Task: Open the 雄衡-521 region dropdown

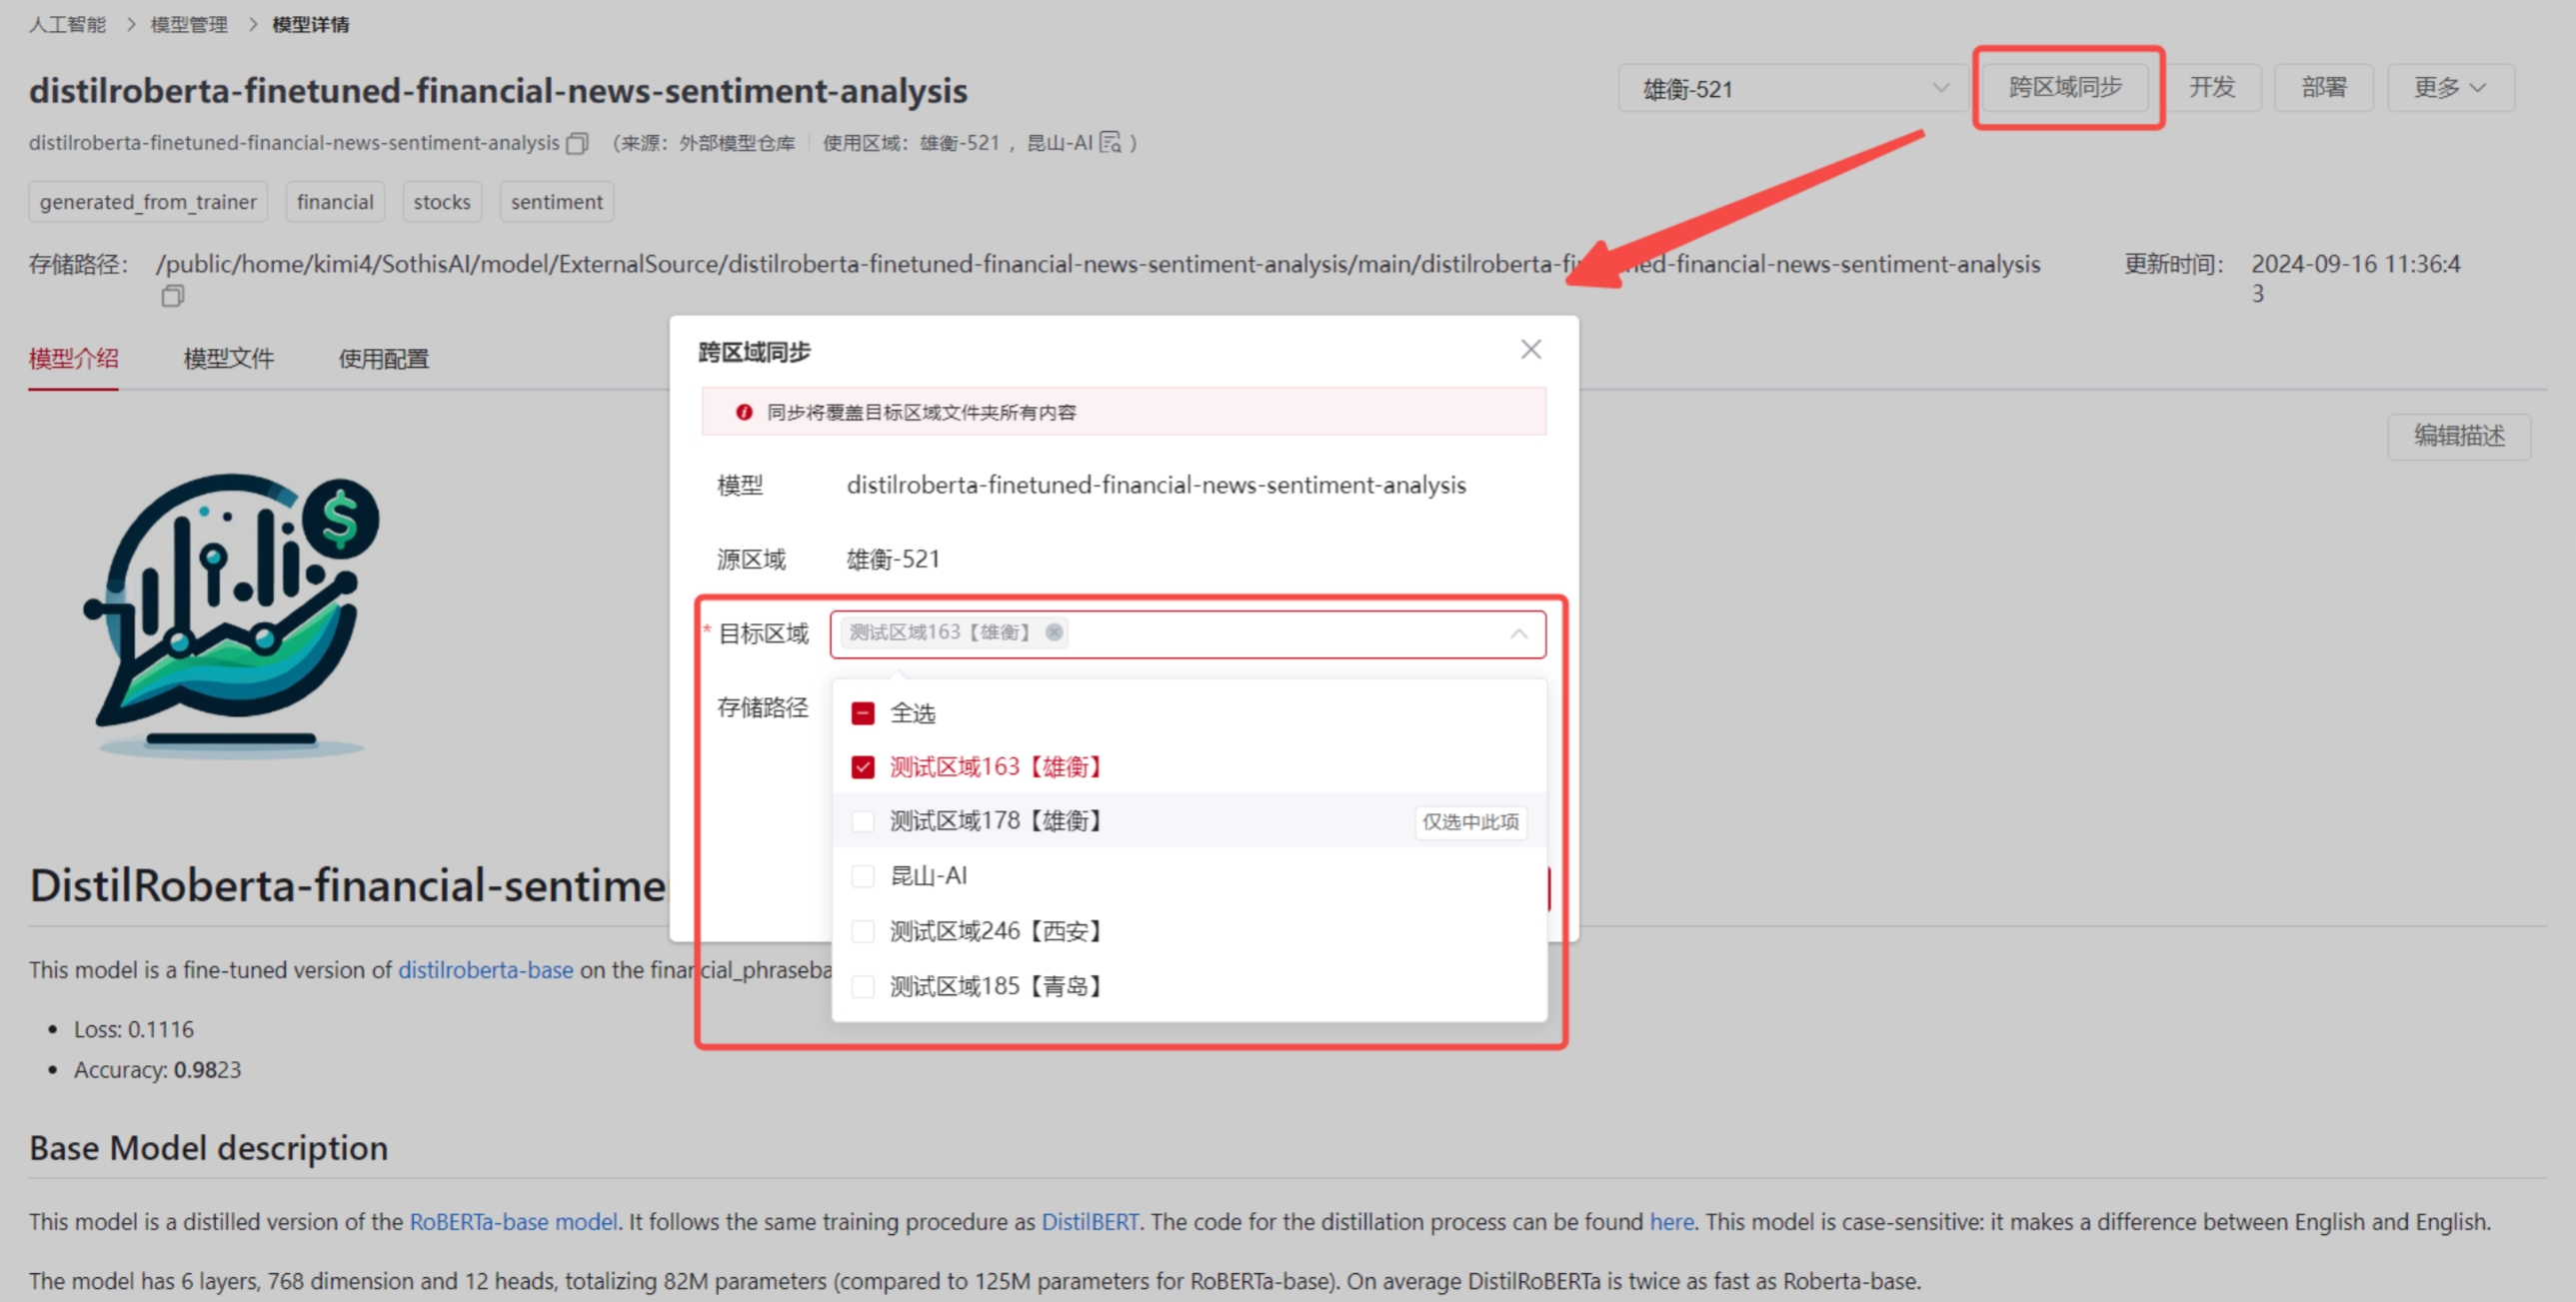Action: 1793,89
